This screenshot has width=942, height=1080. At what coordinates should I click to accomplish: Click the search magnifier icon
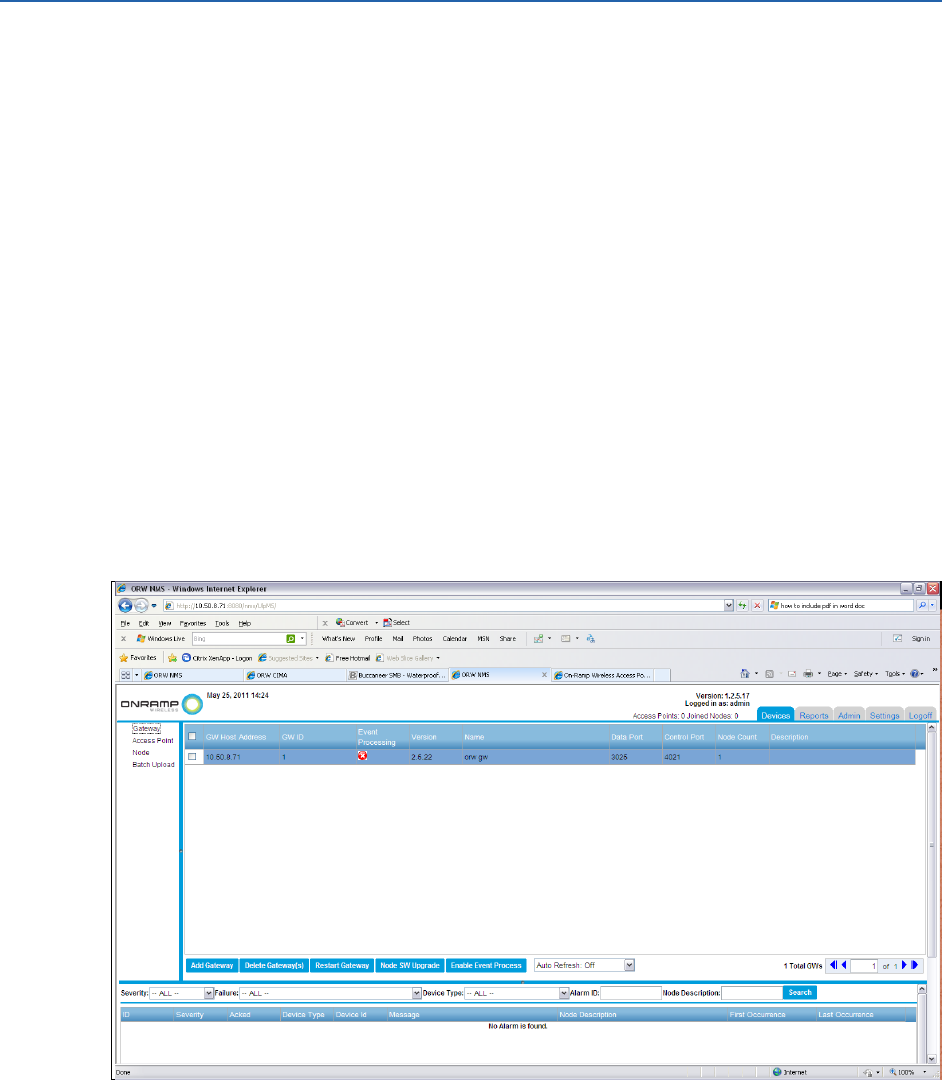coord(922,605)
